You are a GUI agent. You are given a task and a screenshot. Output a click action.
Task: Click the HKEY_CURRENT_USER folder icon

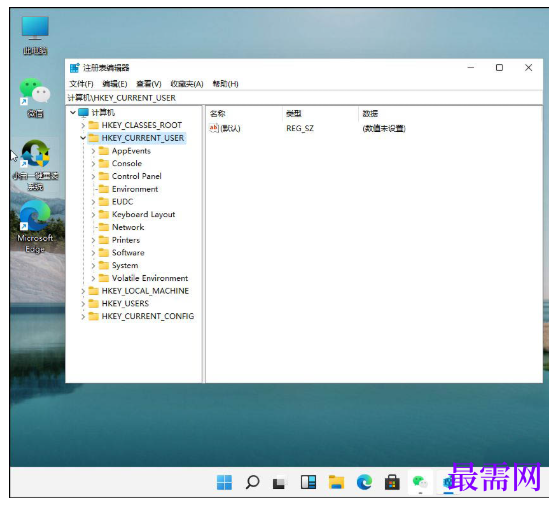pos(94,138)
